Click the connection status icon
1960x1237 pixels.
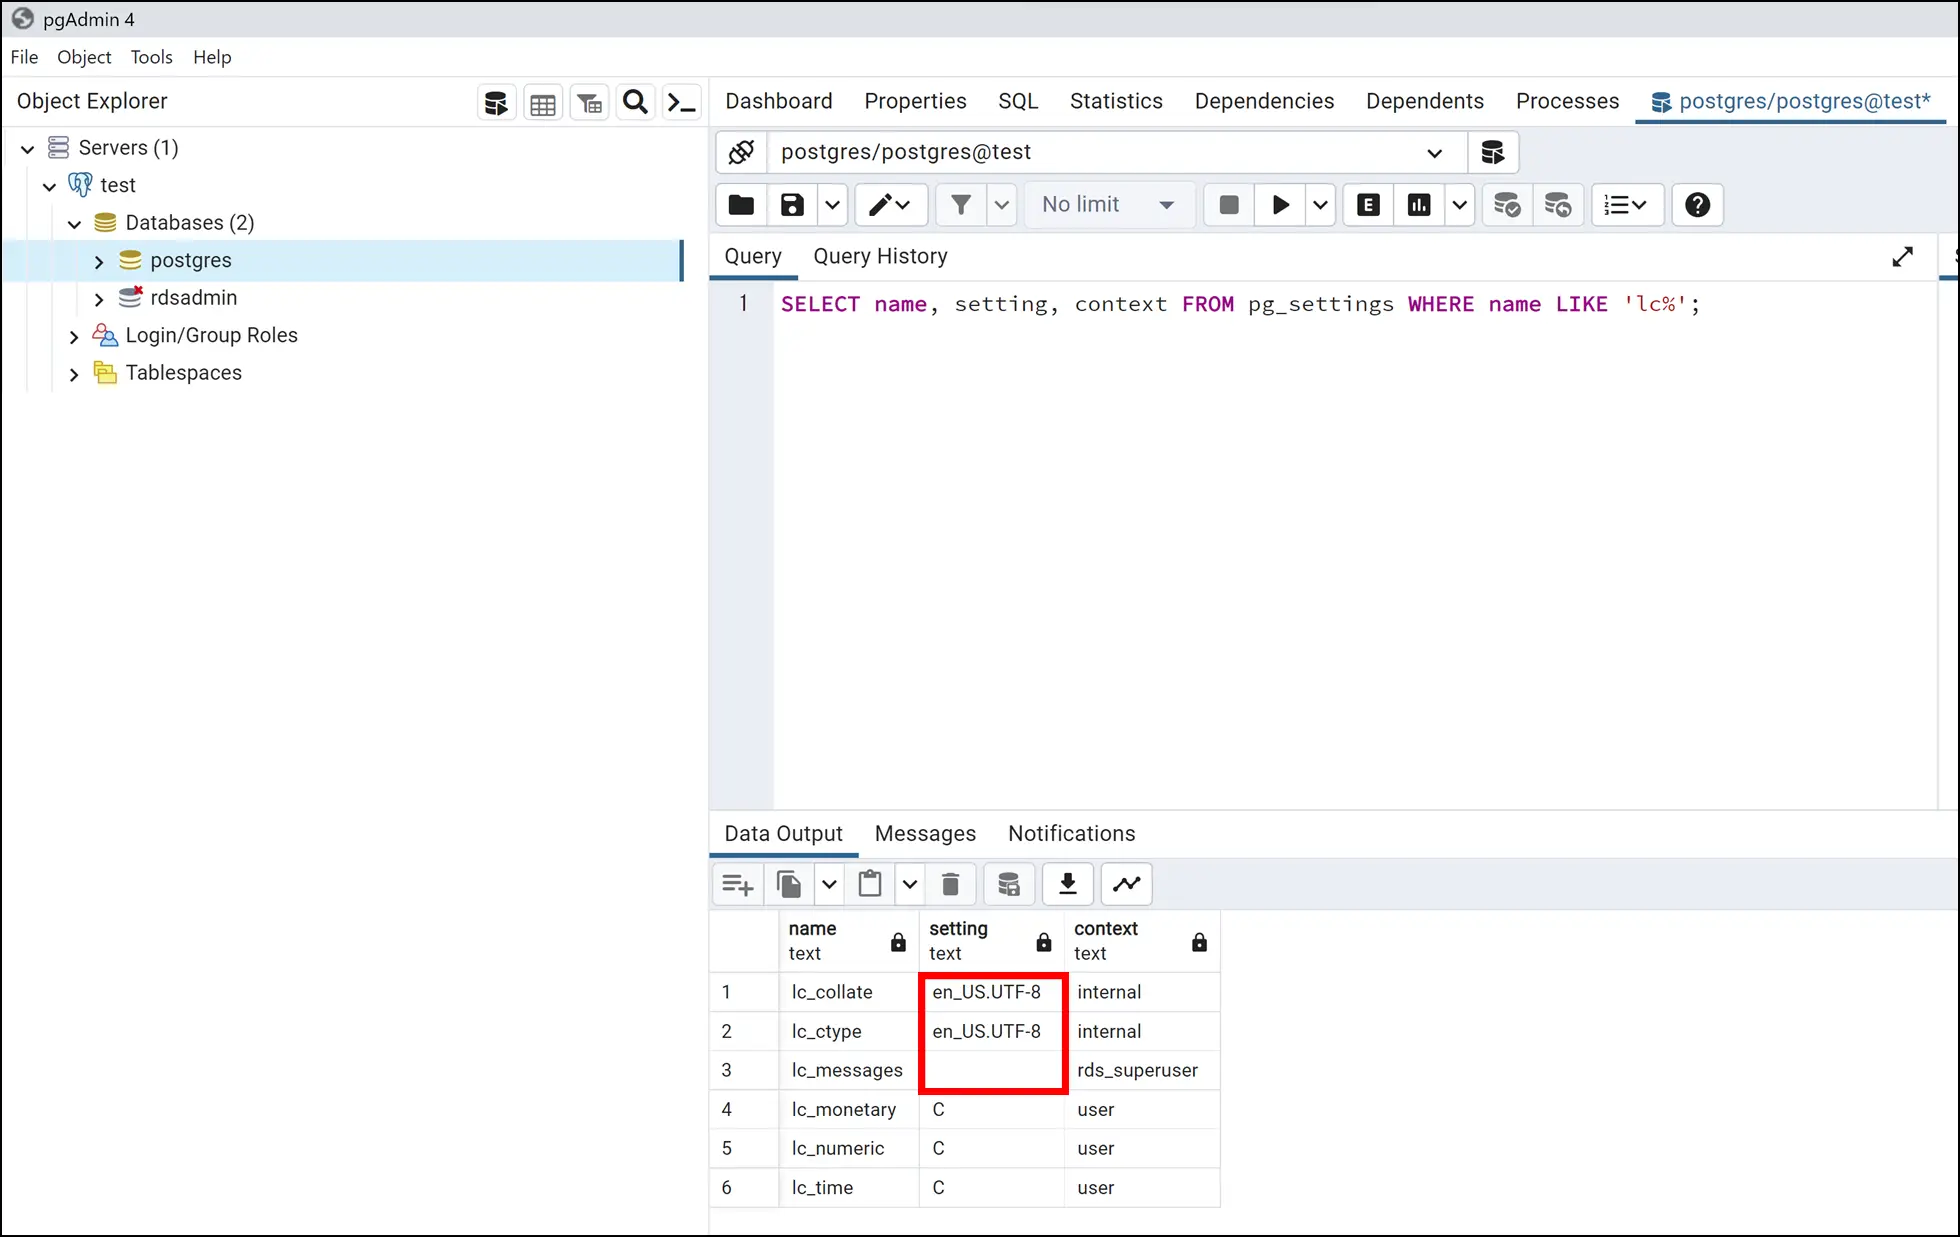(x=742, y=152)
